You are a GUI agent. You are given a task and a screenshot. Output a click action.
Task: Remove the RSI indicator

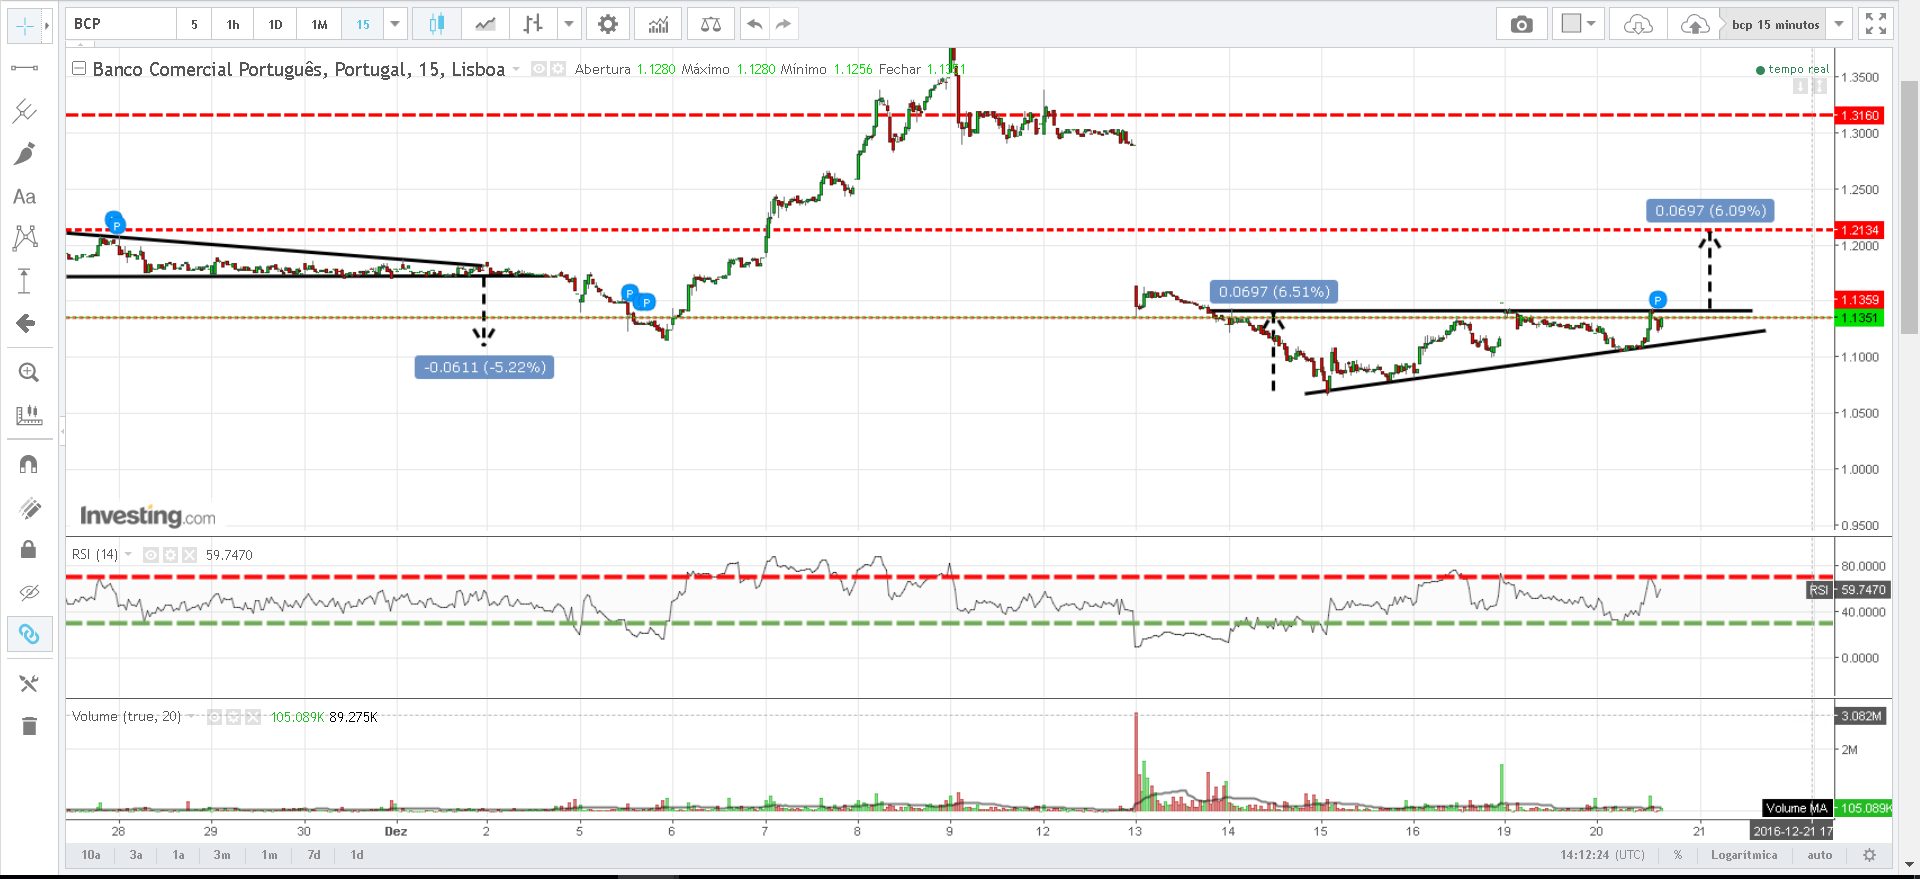(189, 555)
